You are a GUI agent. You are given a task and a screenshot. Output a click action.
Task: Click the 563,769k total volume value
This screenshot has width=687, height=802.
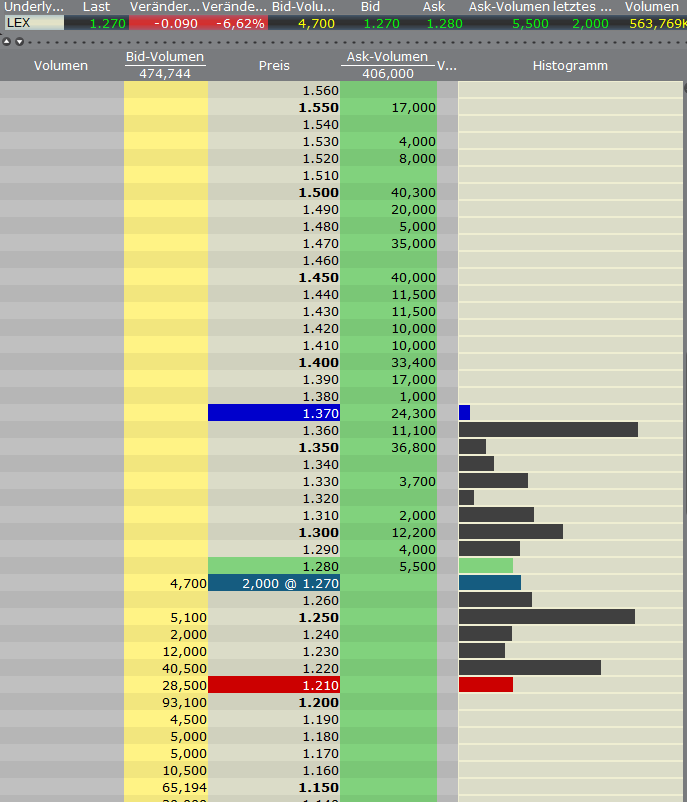[x=657, y=23]
